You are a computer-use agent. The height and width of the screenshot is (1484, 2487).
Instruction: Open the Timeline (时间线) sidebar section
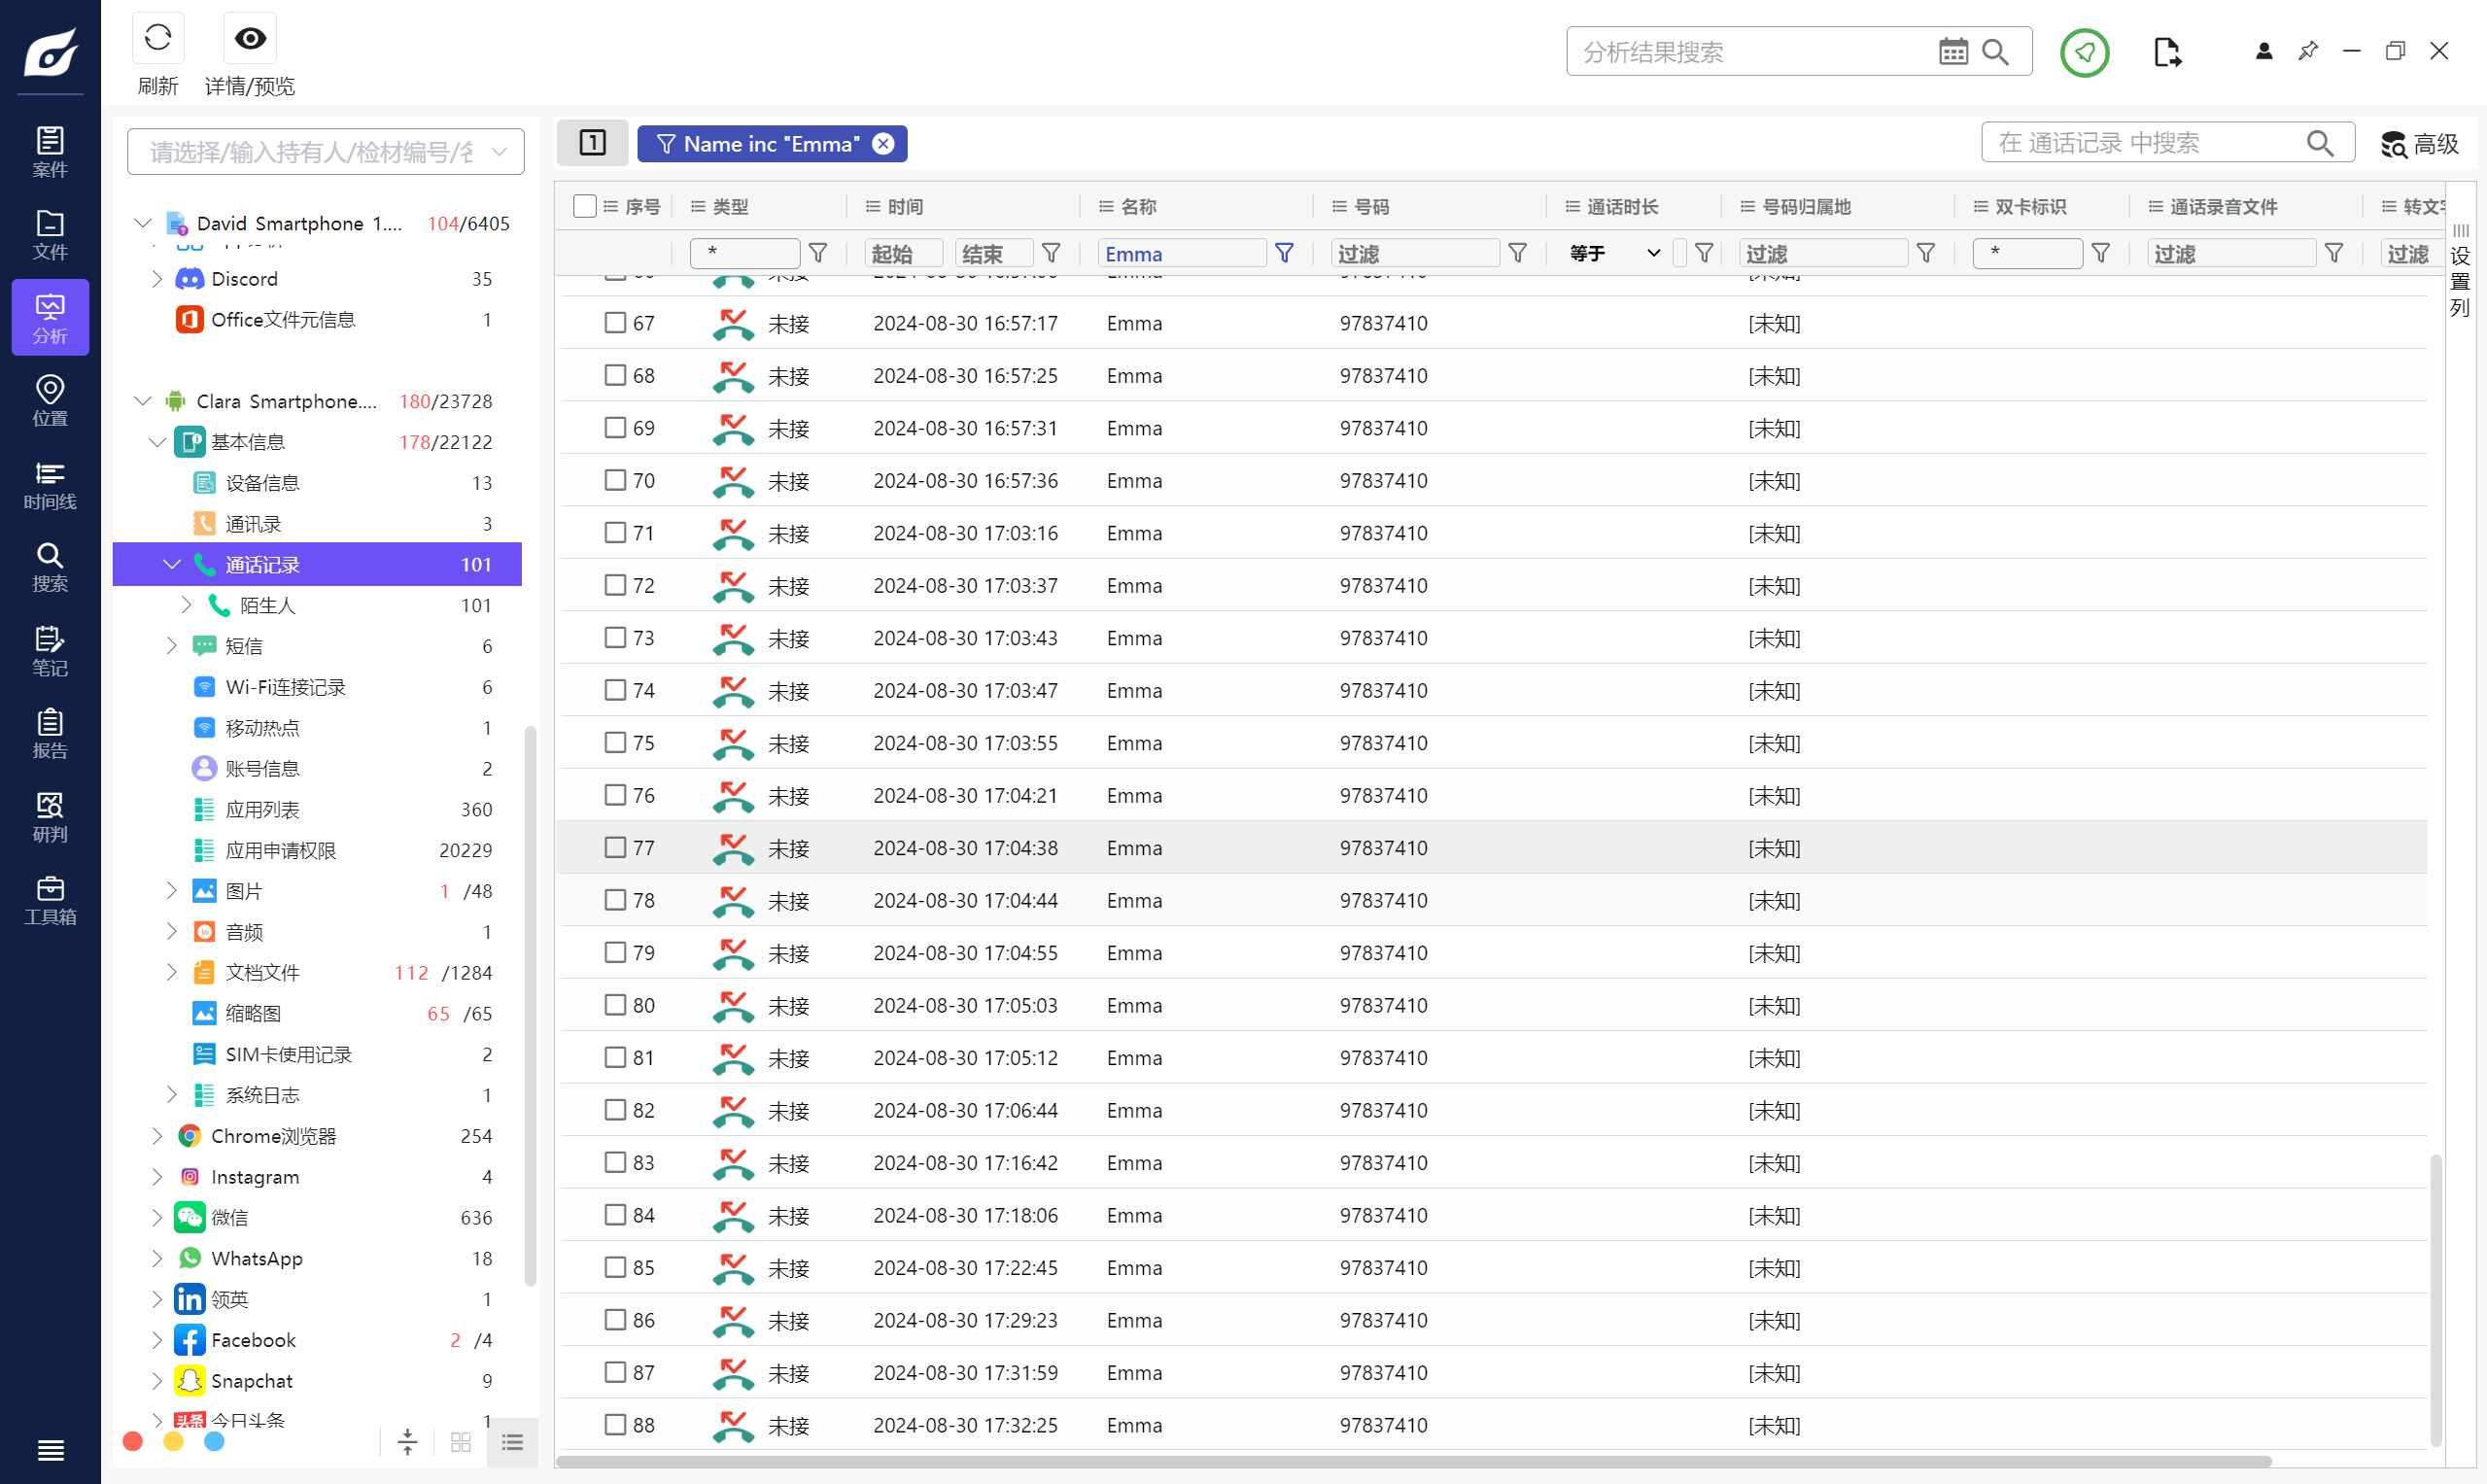click(50, 485)
